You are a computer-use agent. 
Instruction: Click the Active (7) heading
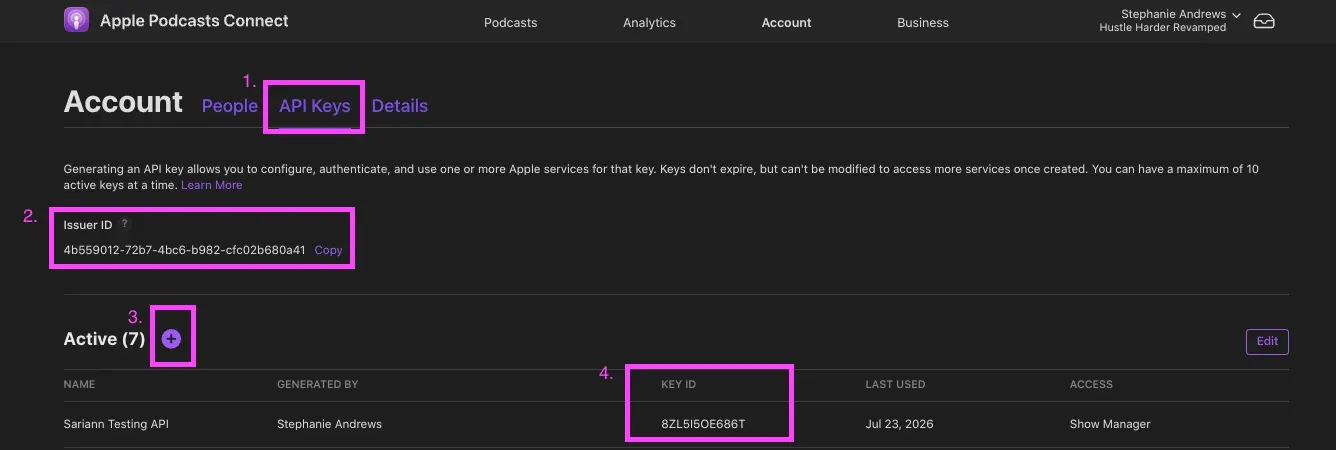click(x=104, y=339)
